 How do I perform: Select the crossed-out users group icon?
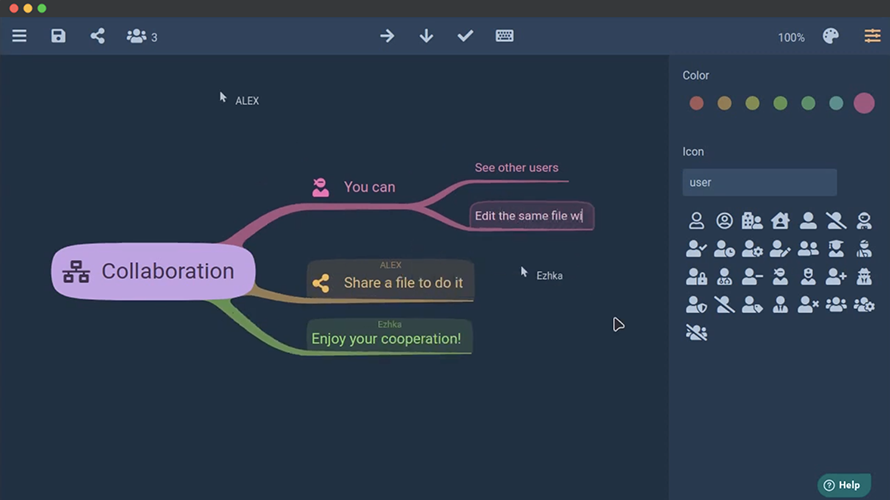[696, 333]
